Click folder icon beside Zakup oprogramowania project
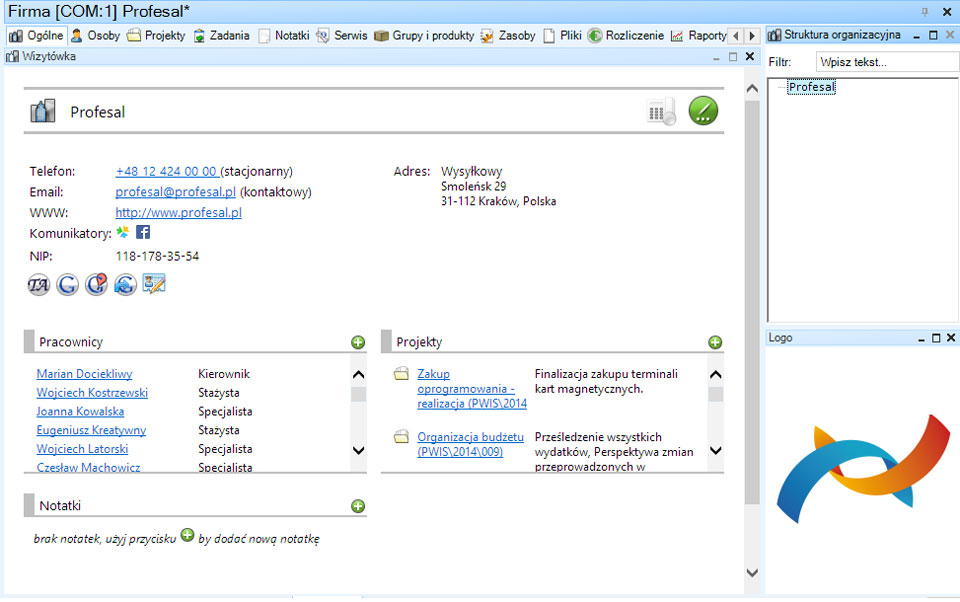The height and width of the screenshot is (602, 960). tap(401, 374)
